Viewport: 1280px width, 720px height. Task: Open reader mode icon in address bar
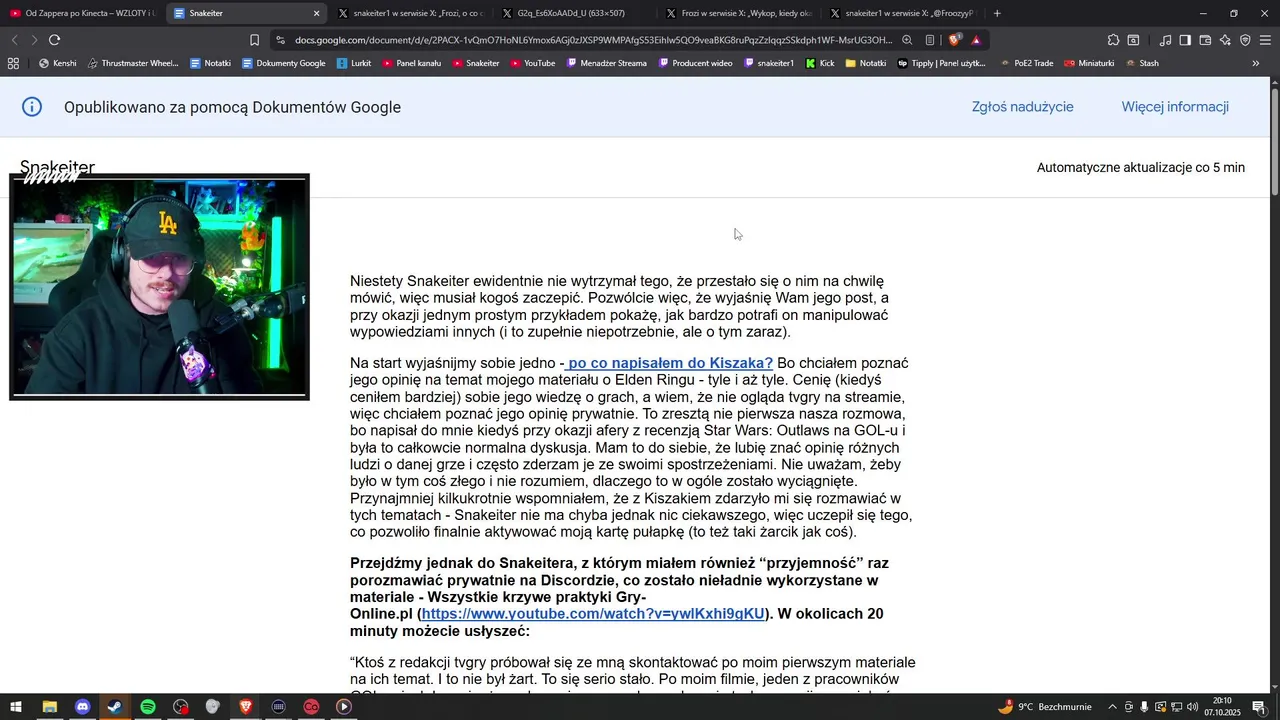coord(930,40)
